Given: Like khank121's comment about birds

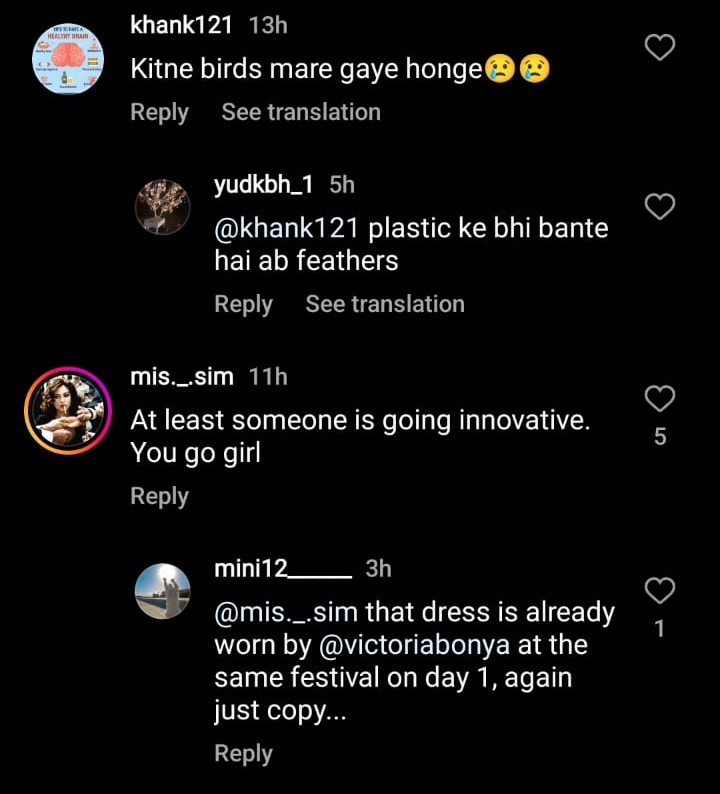Looking at the screenshot, I should (660, 47).
